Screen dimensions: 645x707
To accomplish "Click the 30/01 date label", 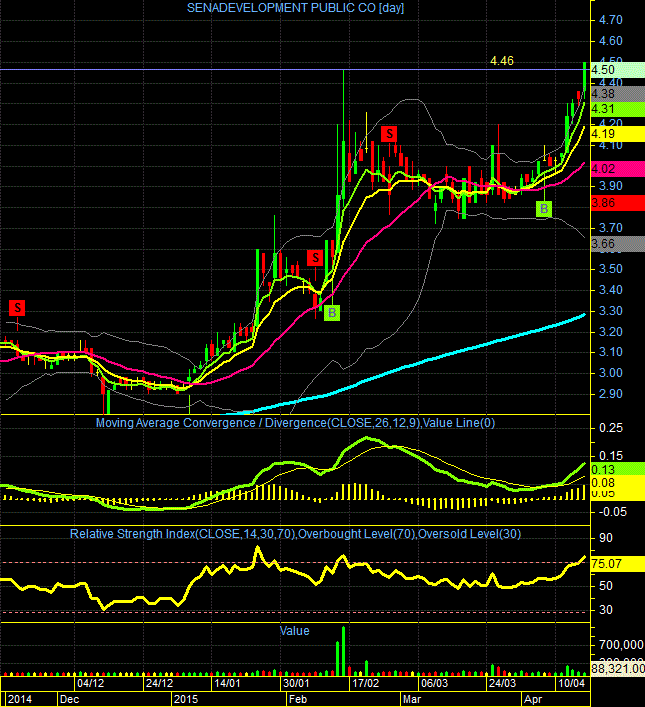I will [x=296, y=683].
